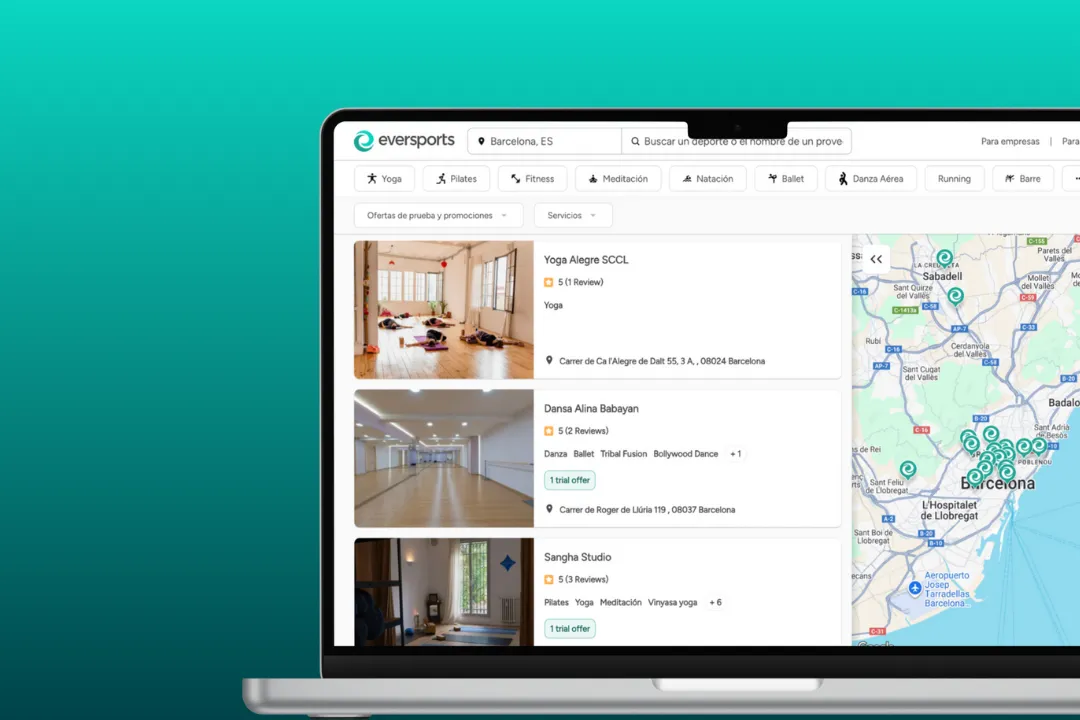
Task: Expand the Servicios filter dropdown
Action: [572, 216]
